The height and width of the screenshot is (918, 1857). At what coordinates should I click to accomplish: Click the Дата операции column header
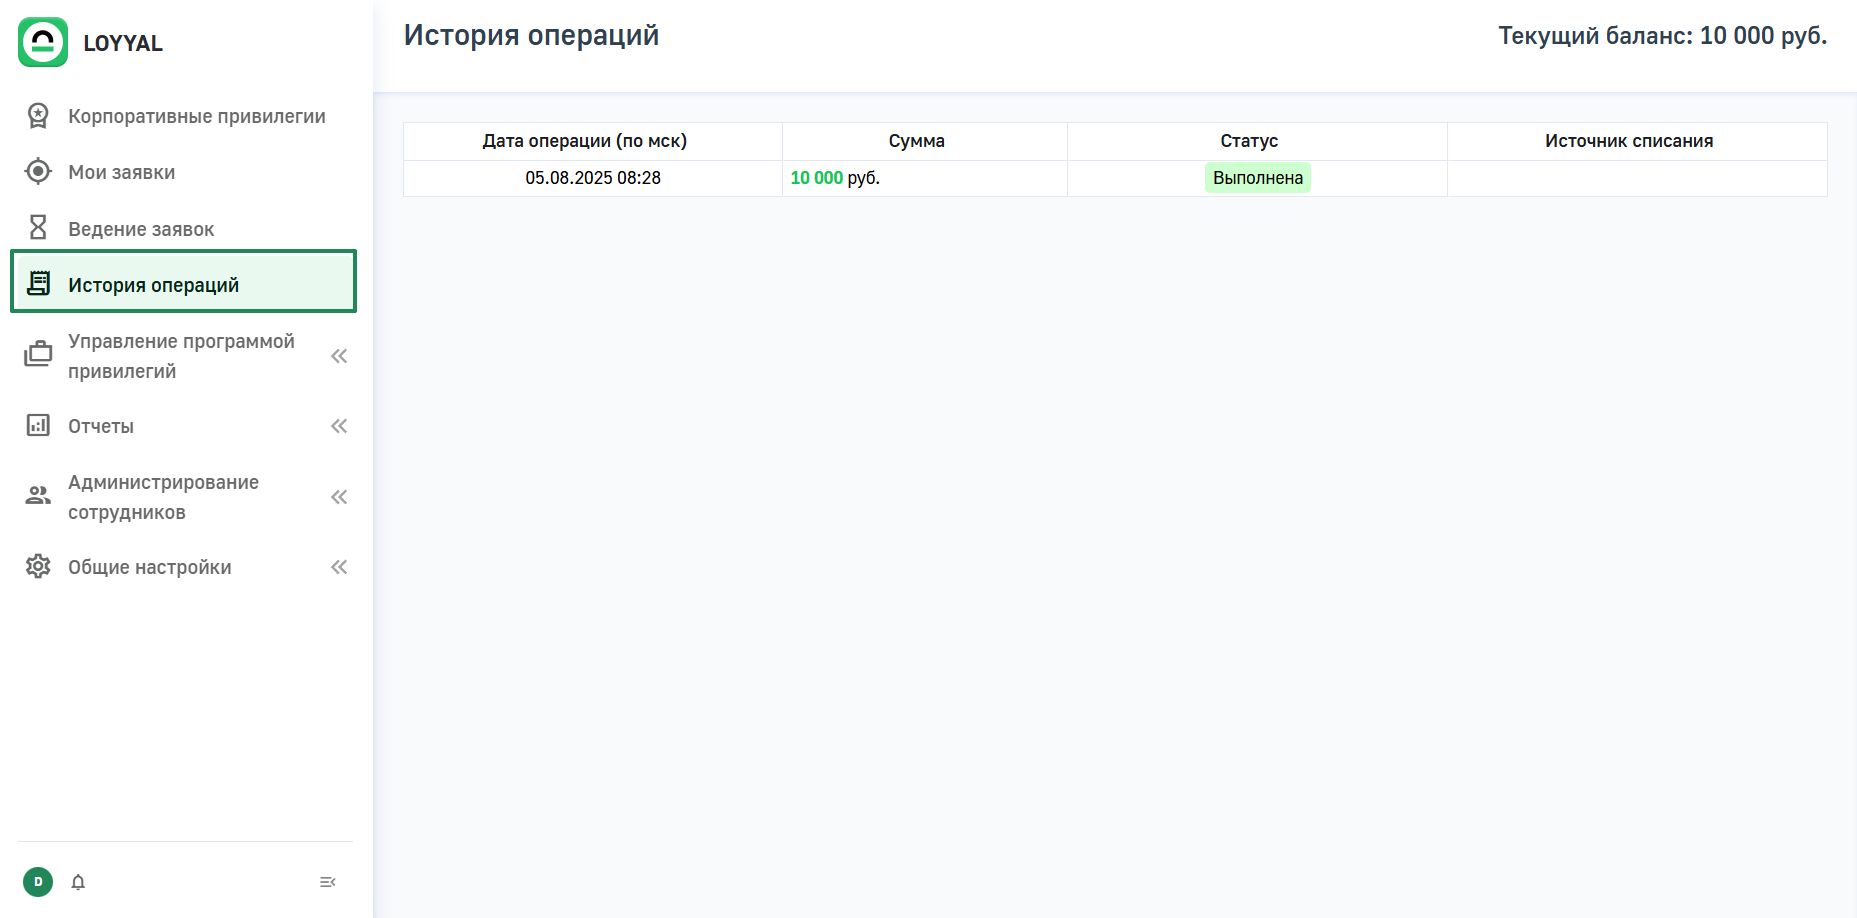[584, 141]
